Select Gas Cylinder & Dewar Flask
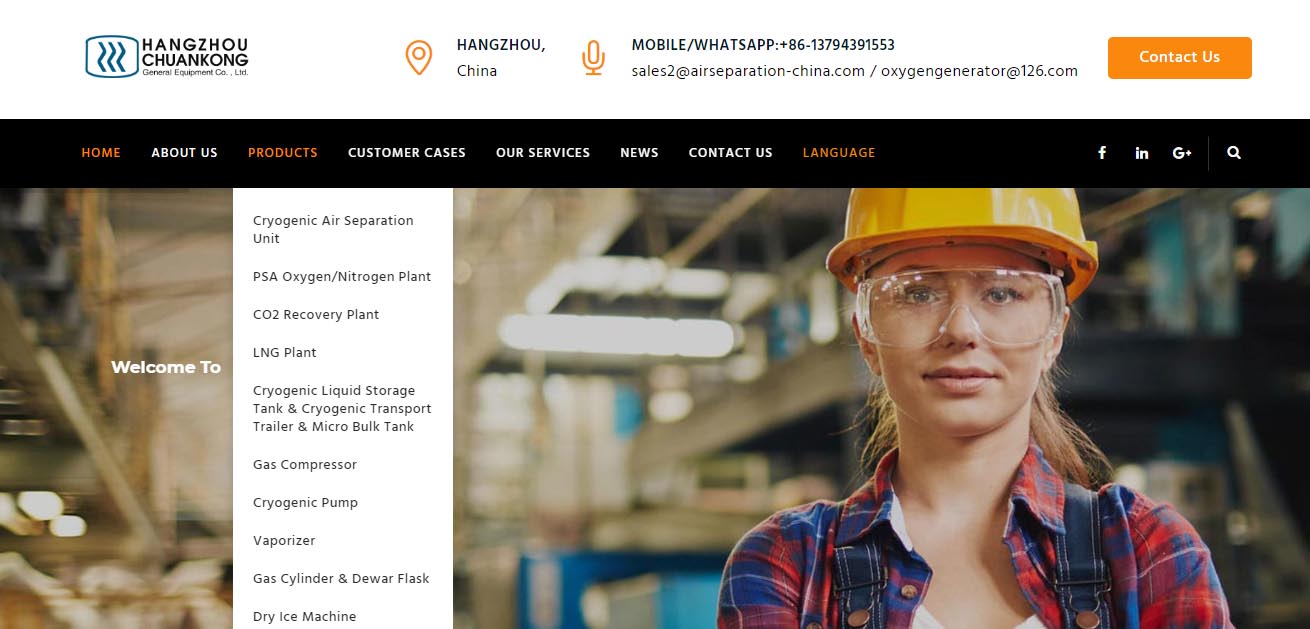 [343, 579]
